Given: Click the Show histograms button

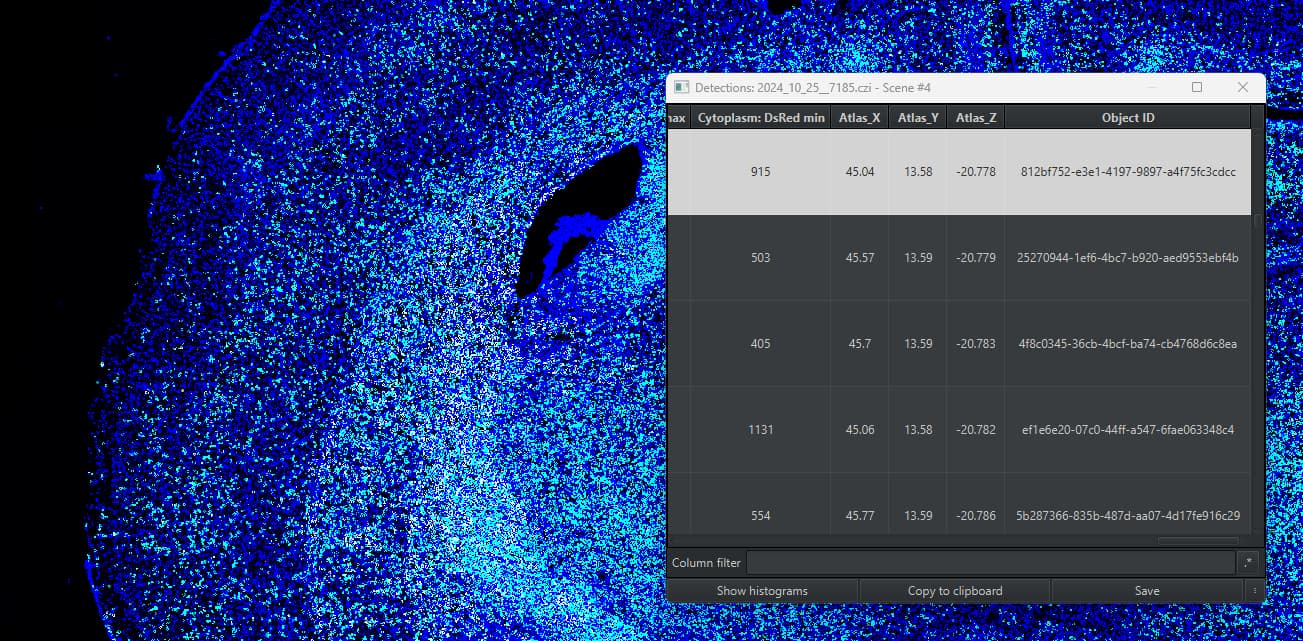Looking at the screenshot, I should (762, 590).
